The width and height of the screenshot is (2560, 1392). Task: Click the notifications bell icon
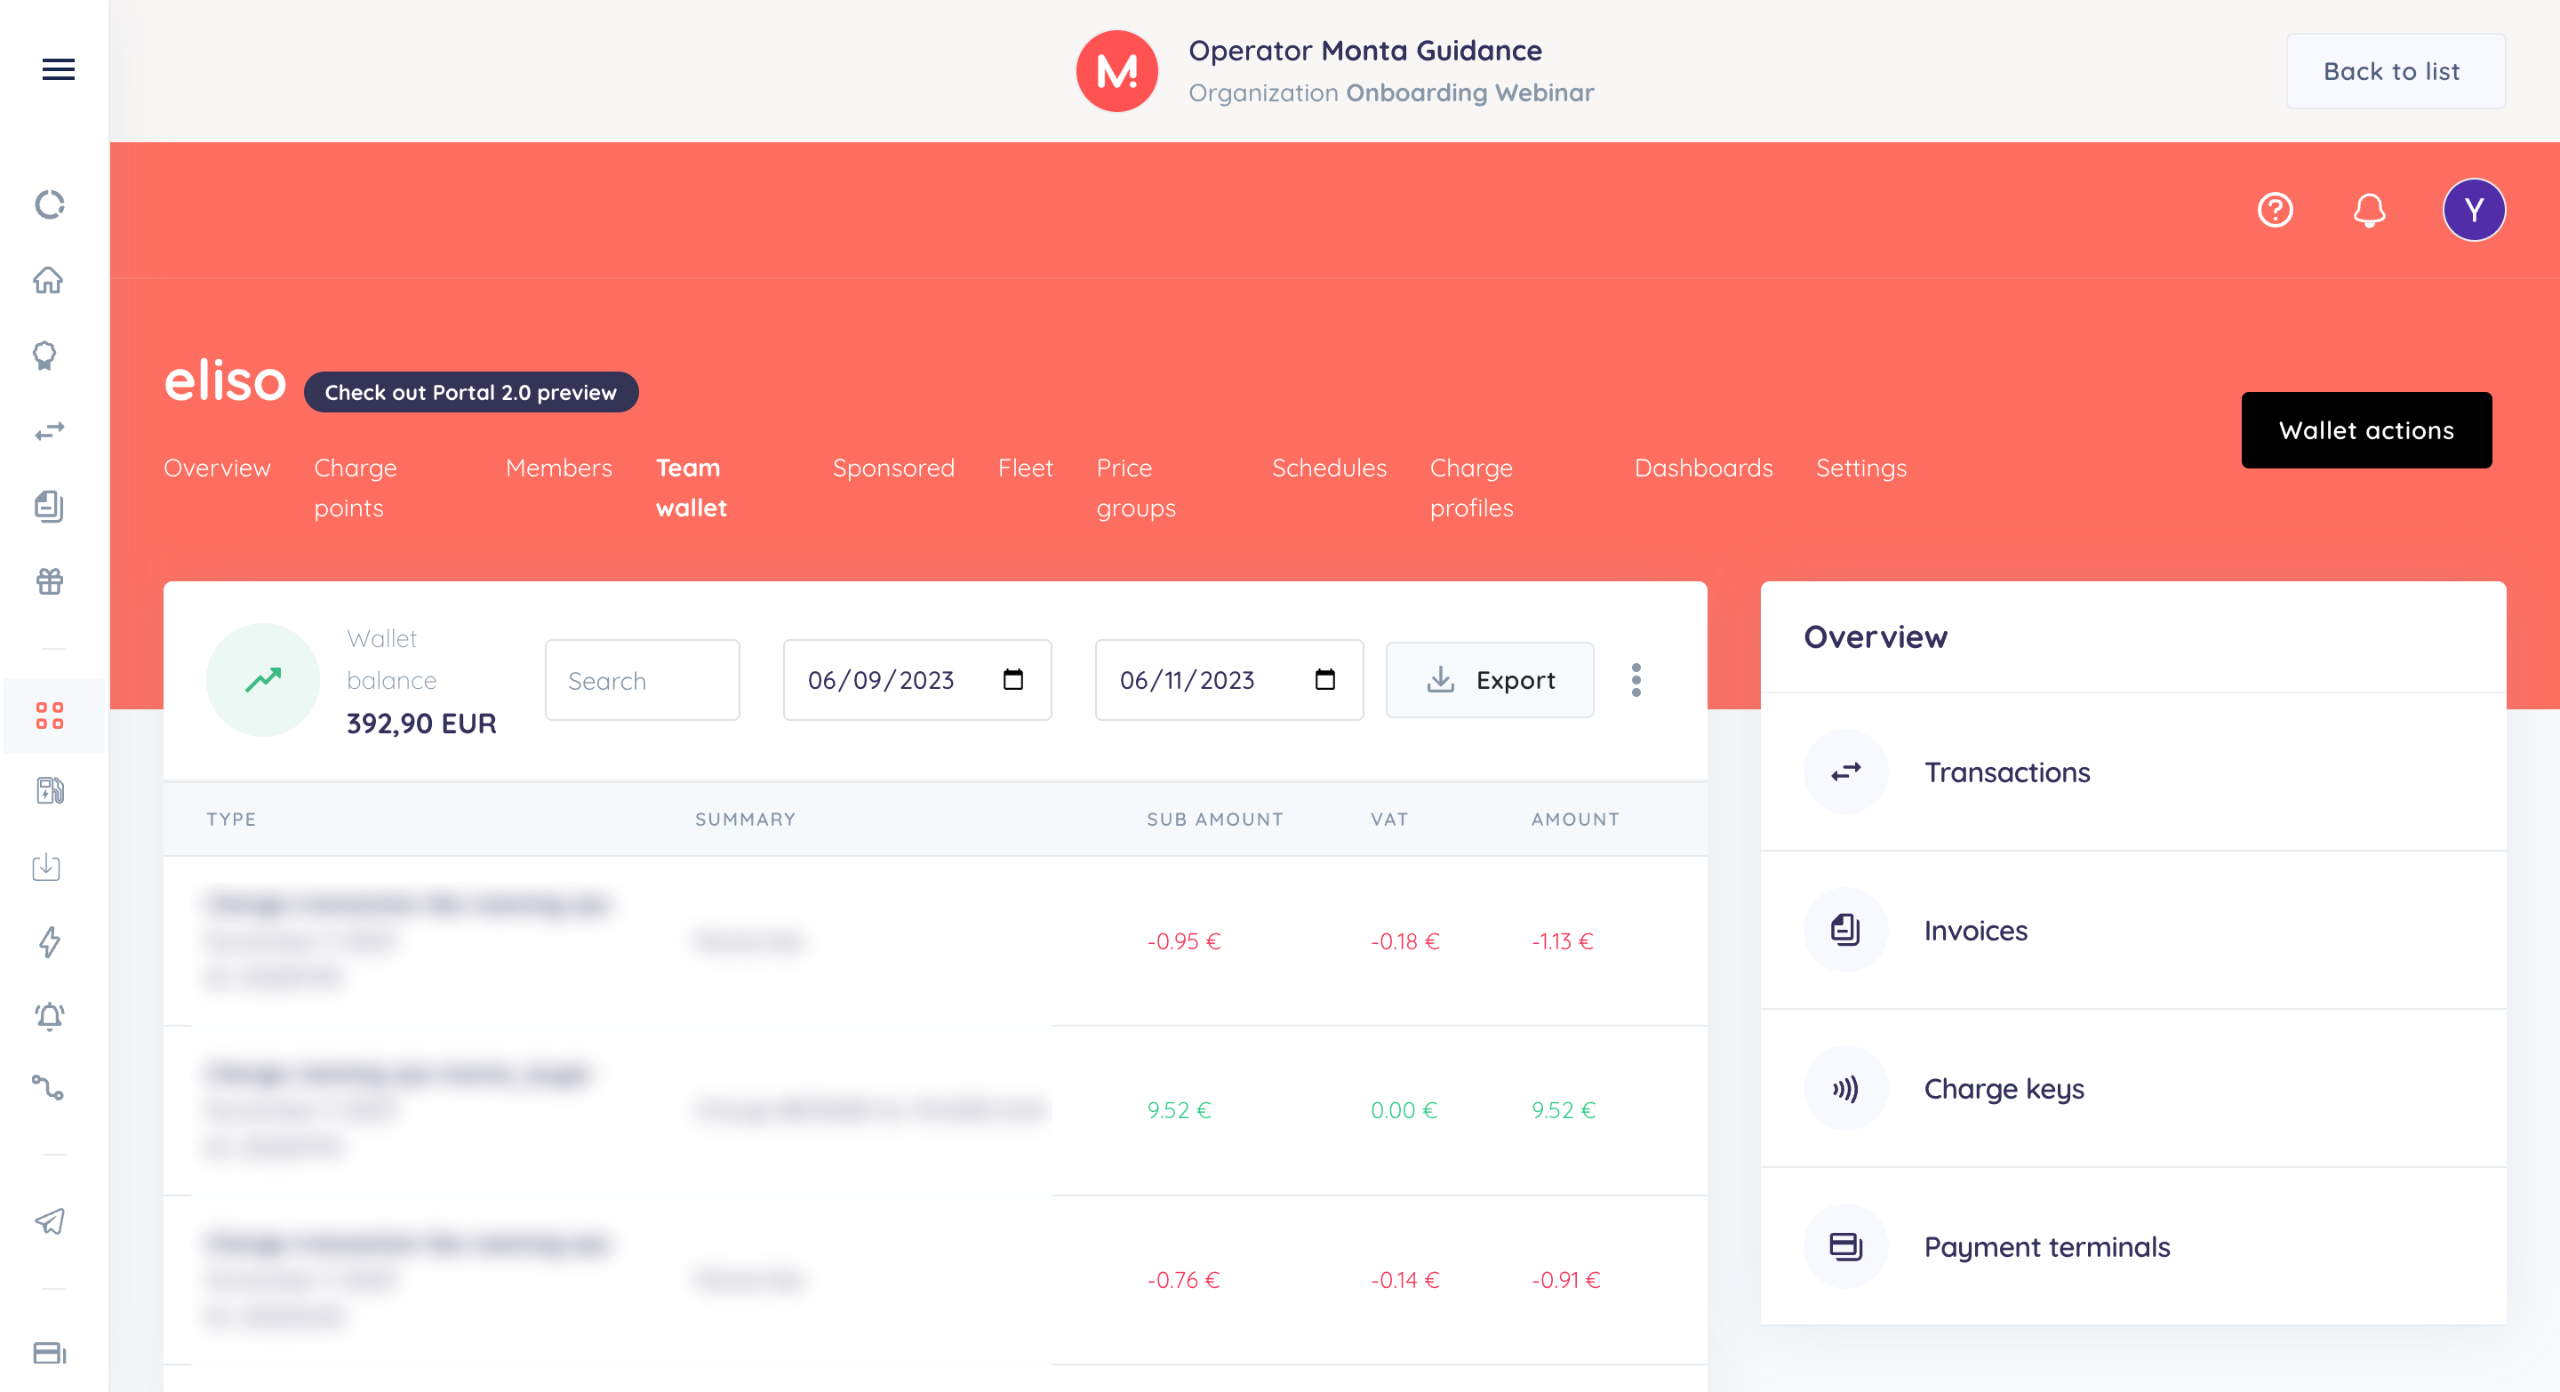pyautogui.click(x=2369, y=210)
